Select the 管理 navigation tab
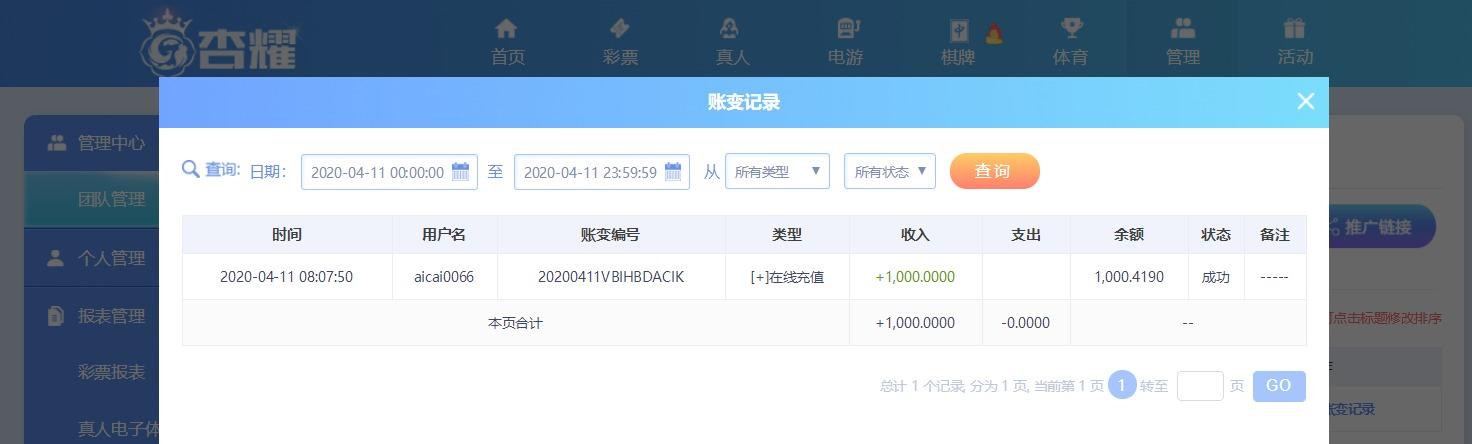 [x=1183, y=42]
